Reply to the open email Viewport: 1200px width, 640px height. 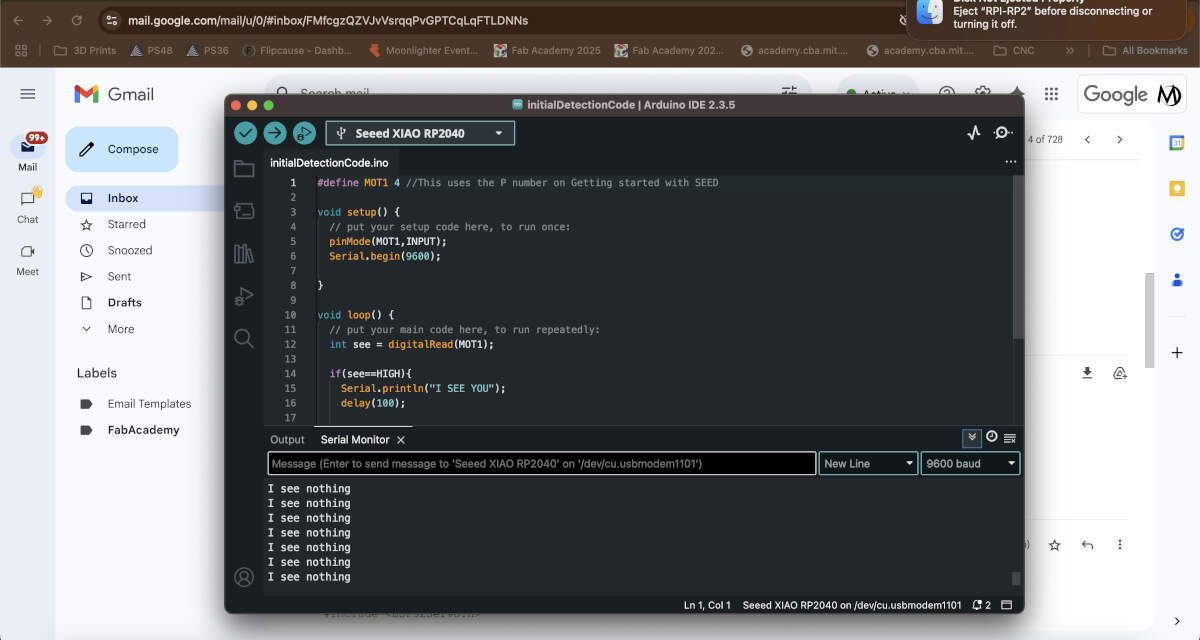point(1087,545)
